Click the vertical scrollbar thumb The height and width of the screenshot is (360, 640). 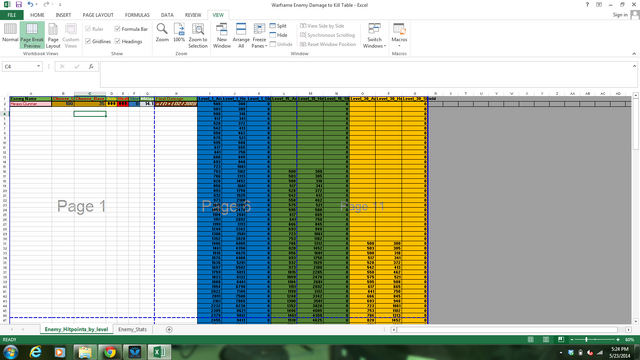click(x=636, y=124)
